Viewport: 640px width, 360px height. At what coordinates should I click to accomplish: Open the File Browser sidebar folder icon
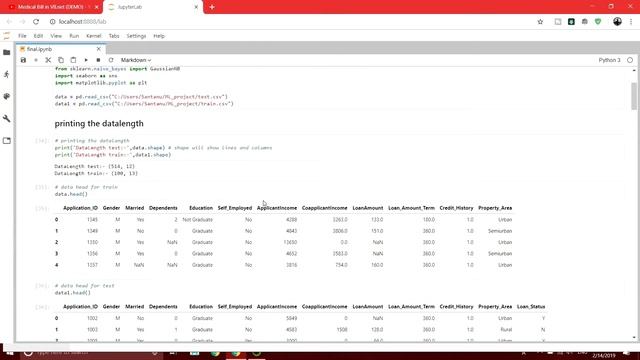tap(7, 52)
